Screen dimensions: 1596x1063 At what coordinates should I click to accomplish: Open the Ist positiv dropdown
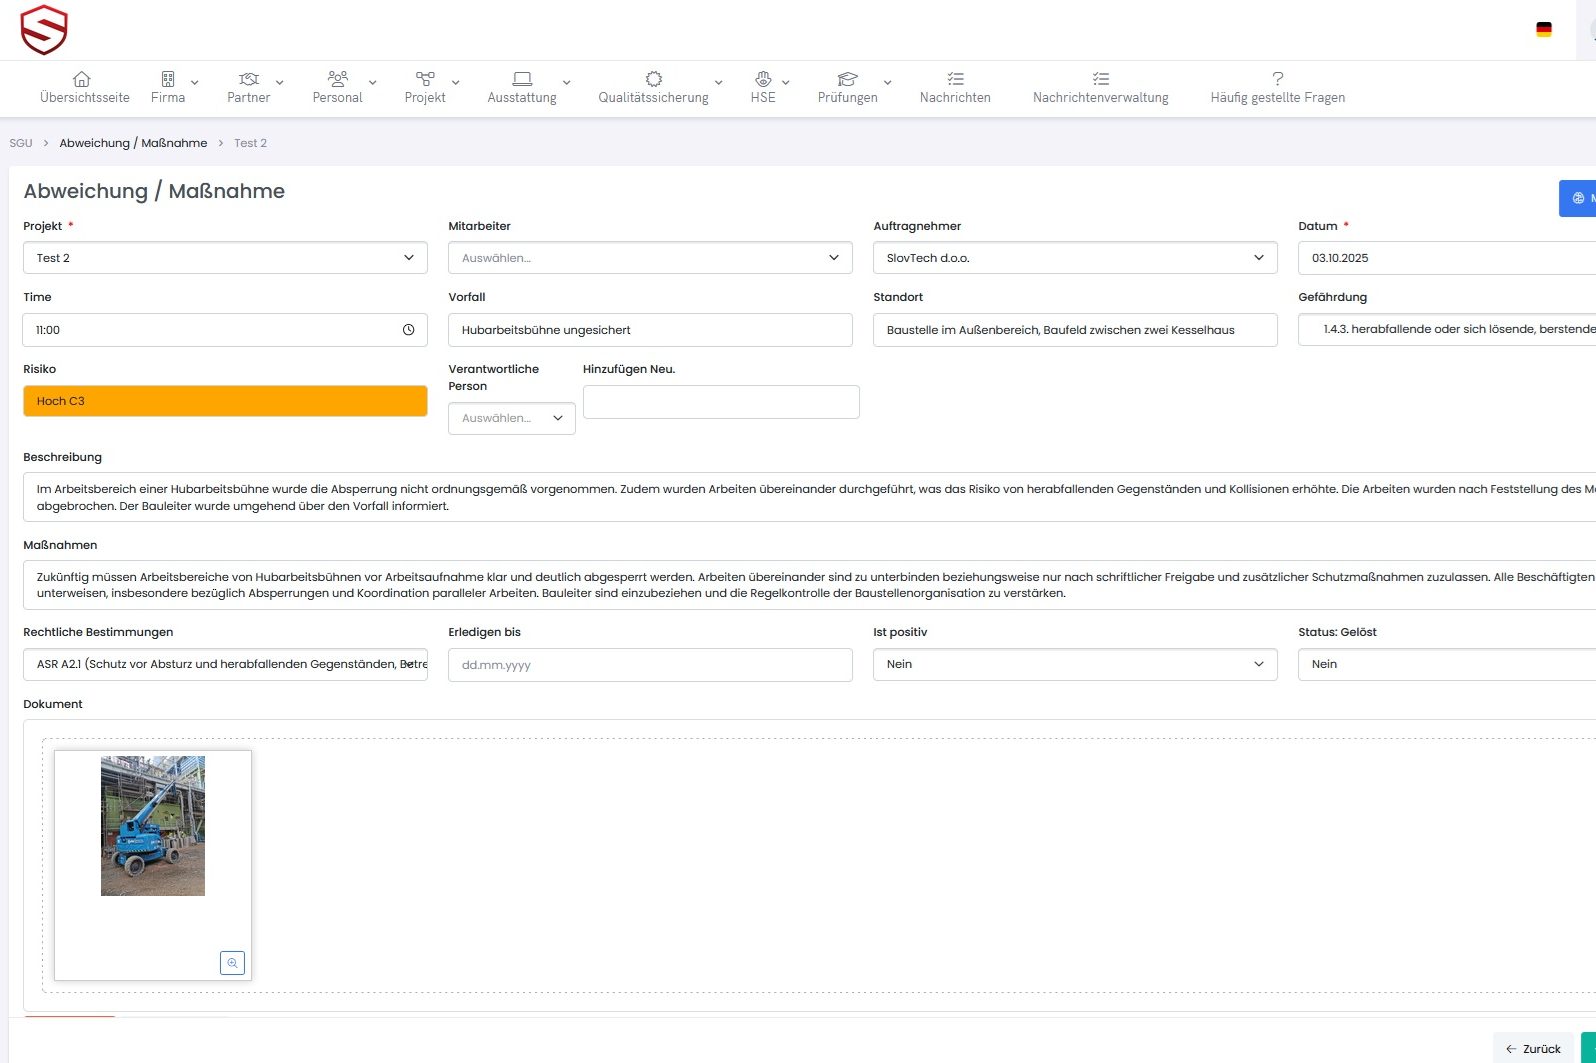point(1075,664)
